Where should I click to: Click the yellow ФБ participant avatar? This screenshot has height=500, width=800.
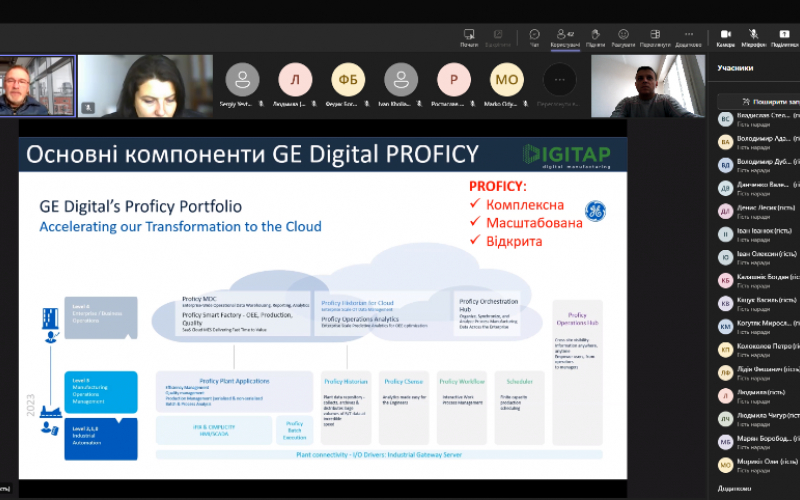click(x=348, y=80)
